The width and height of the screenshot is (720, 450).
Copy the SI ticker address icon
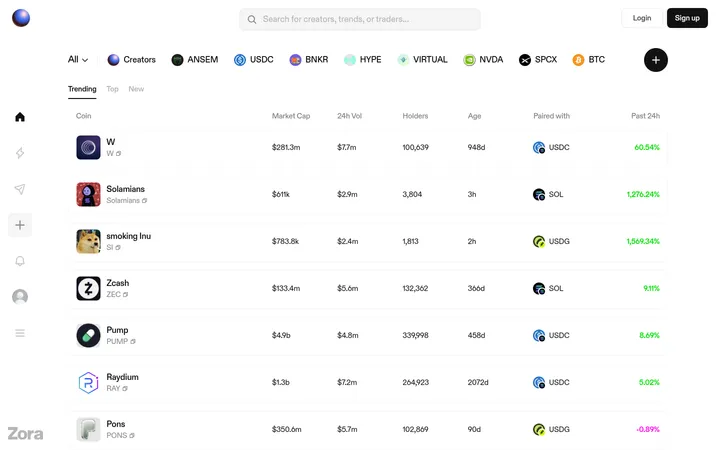coord(118,248)
